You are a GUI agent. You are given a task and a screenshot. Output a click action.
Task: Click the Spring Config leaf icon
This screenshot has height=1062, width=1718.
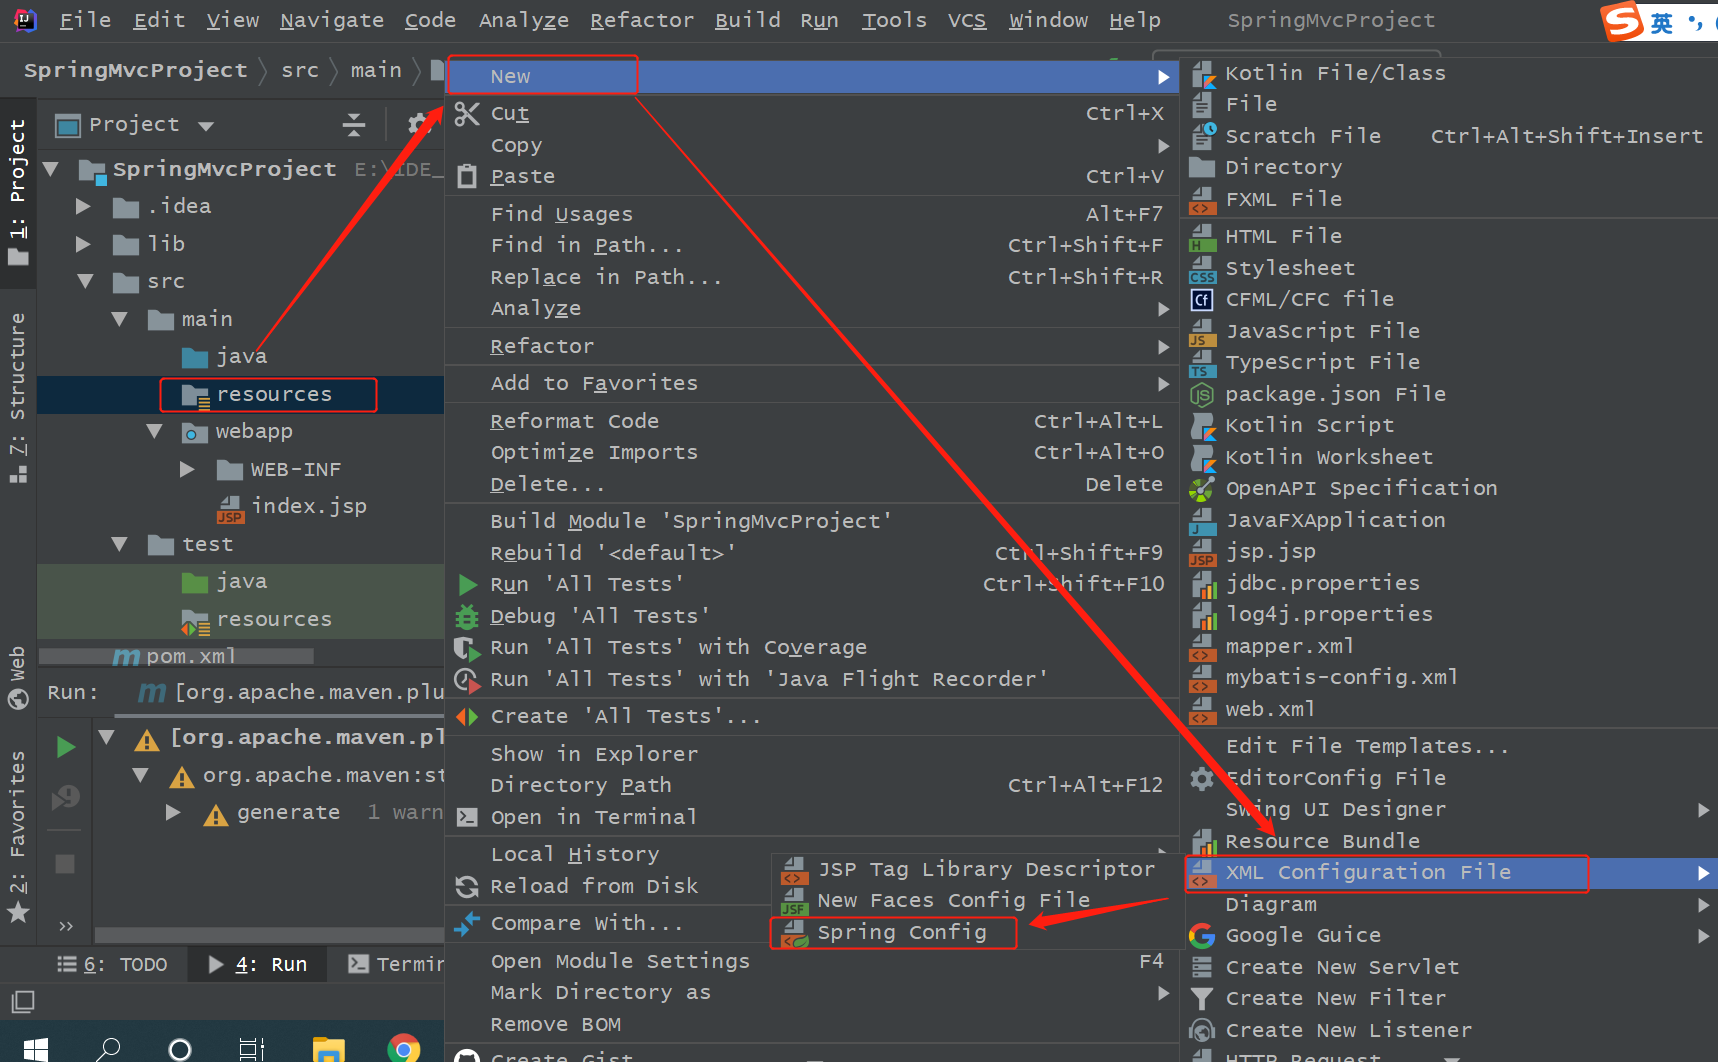pos(796,934)
